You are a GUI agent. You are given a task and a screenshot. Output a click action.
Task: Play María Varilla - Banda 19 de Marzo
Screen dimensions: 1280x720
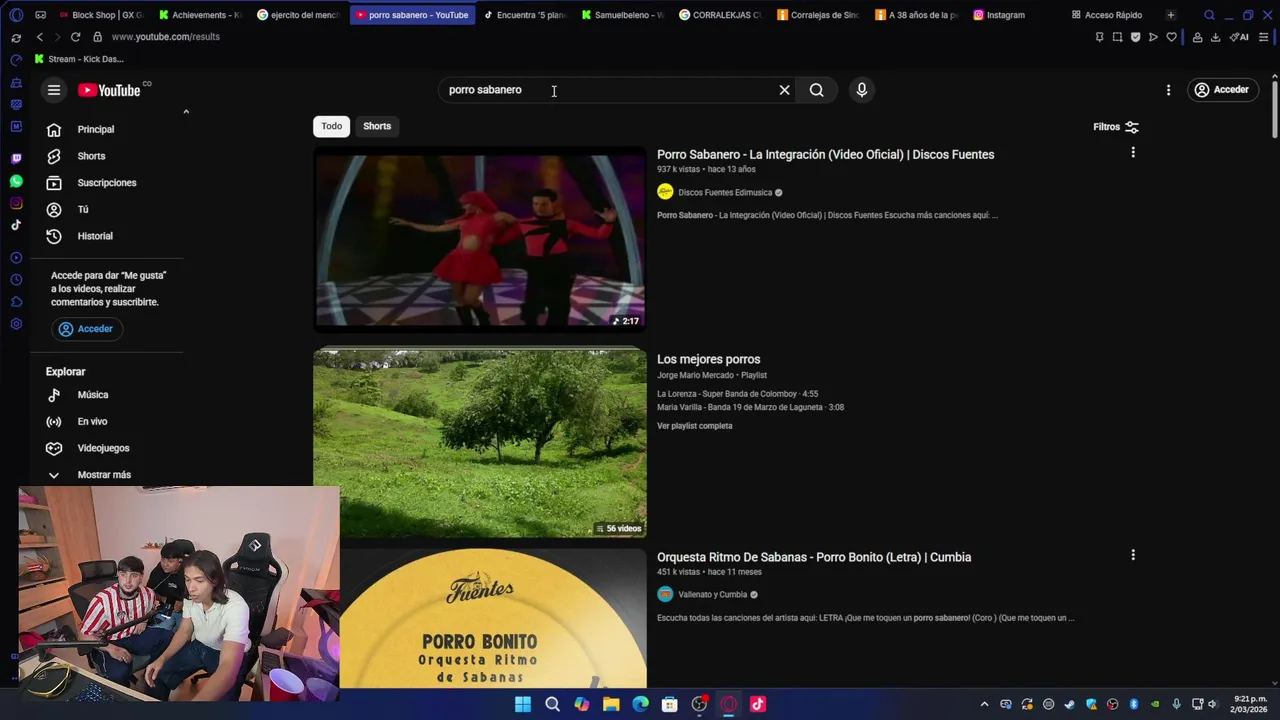tap(750, 407)
